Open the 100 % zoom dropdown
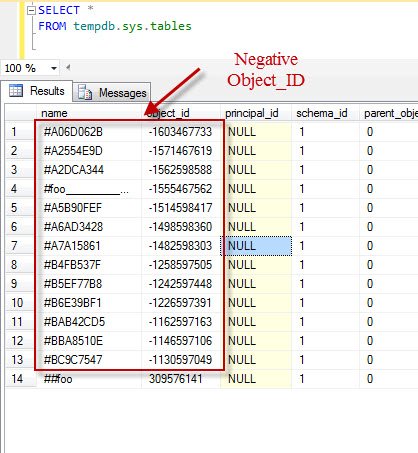The width and height of the screenshot is (418, 453). click(x=53, y=68)
